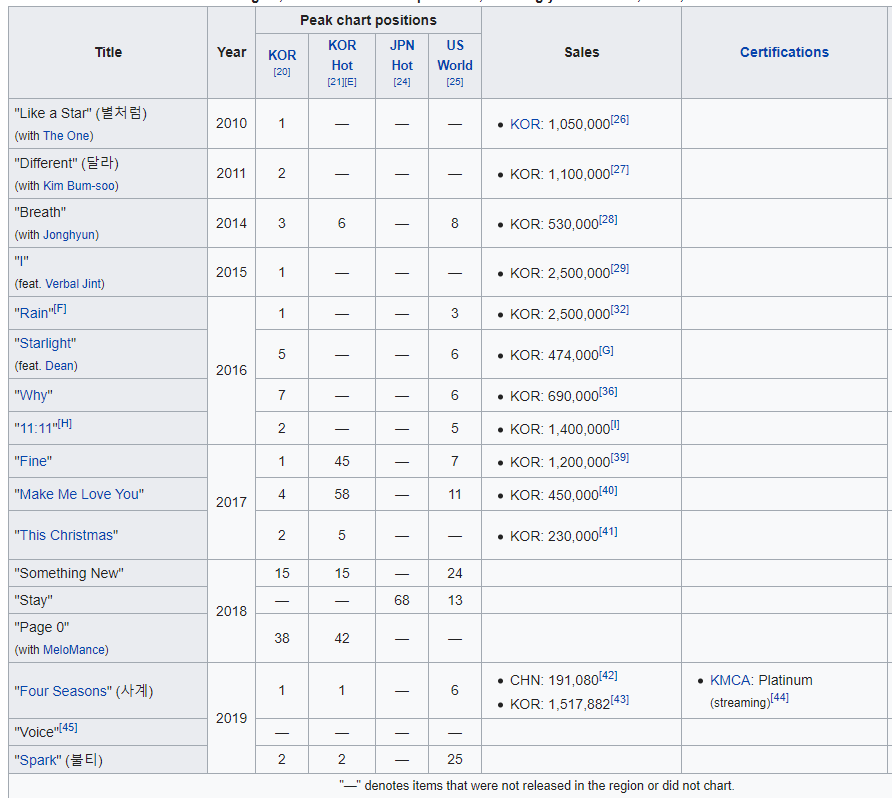Open the Certifications column header link
The width and height of the screenshot is (892, 798).
click(784, 52)
